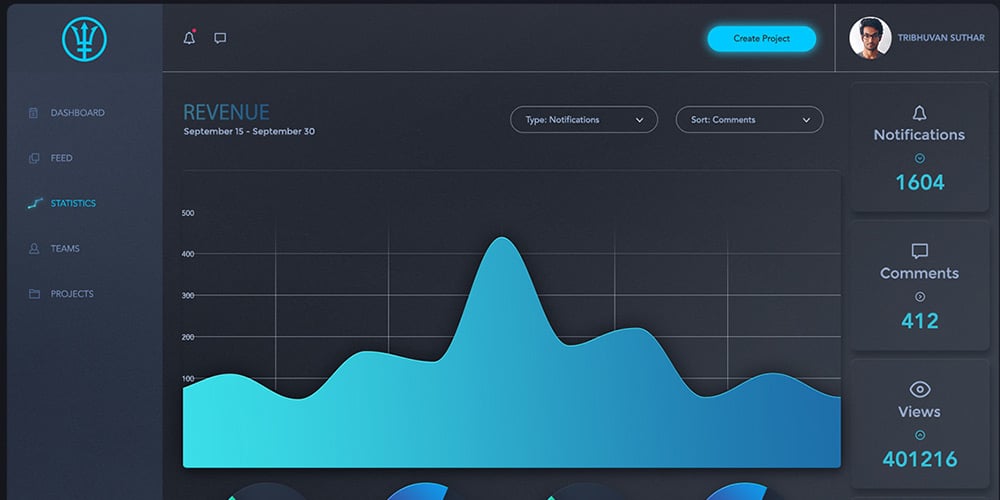Click chevron arrow in Type dropdown
The width and height of the screenshot is (1000, 500).
pyautogui.click(x=640, y=120)
